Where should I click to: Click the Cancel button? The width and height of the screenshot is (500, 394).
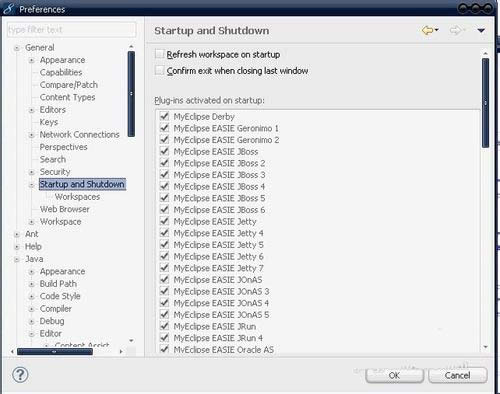(x=458, y=375)
